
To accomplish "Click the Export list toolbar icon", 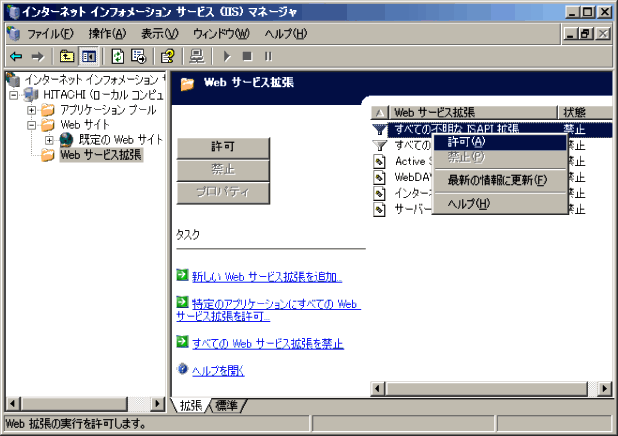I will (x=138, y=57).
